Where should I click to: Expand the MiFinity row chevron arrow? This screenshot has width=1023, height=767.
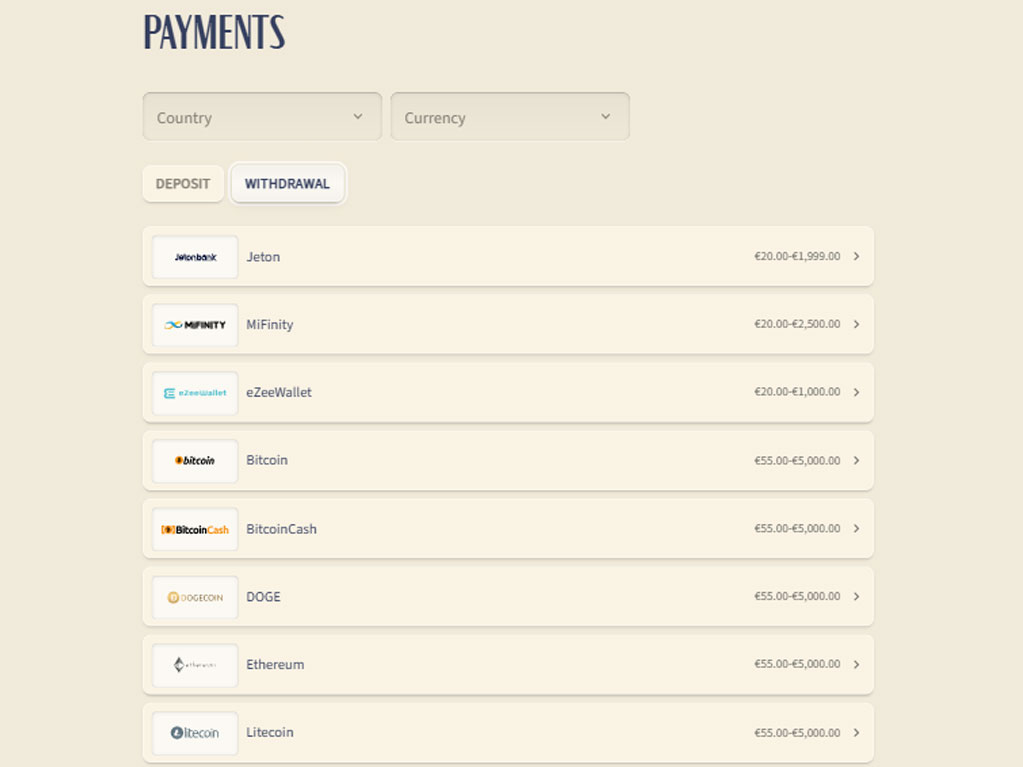pos(856,324)
